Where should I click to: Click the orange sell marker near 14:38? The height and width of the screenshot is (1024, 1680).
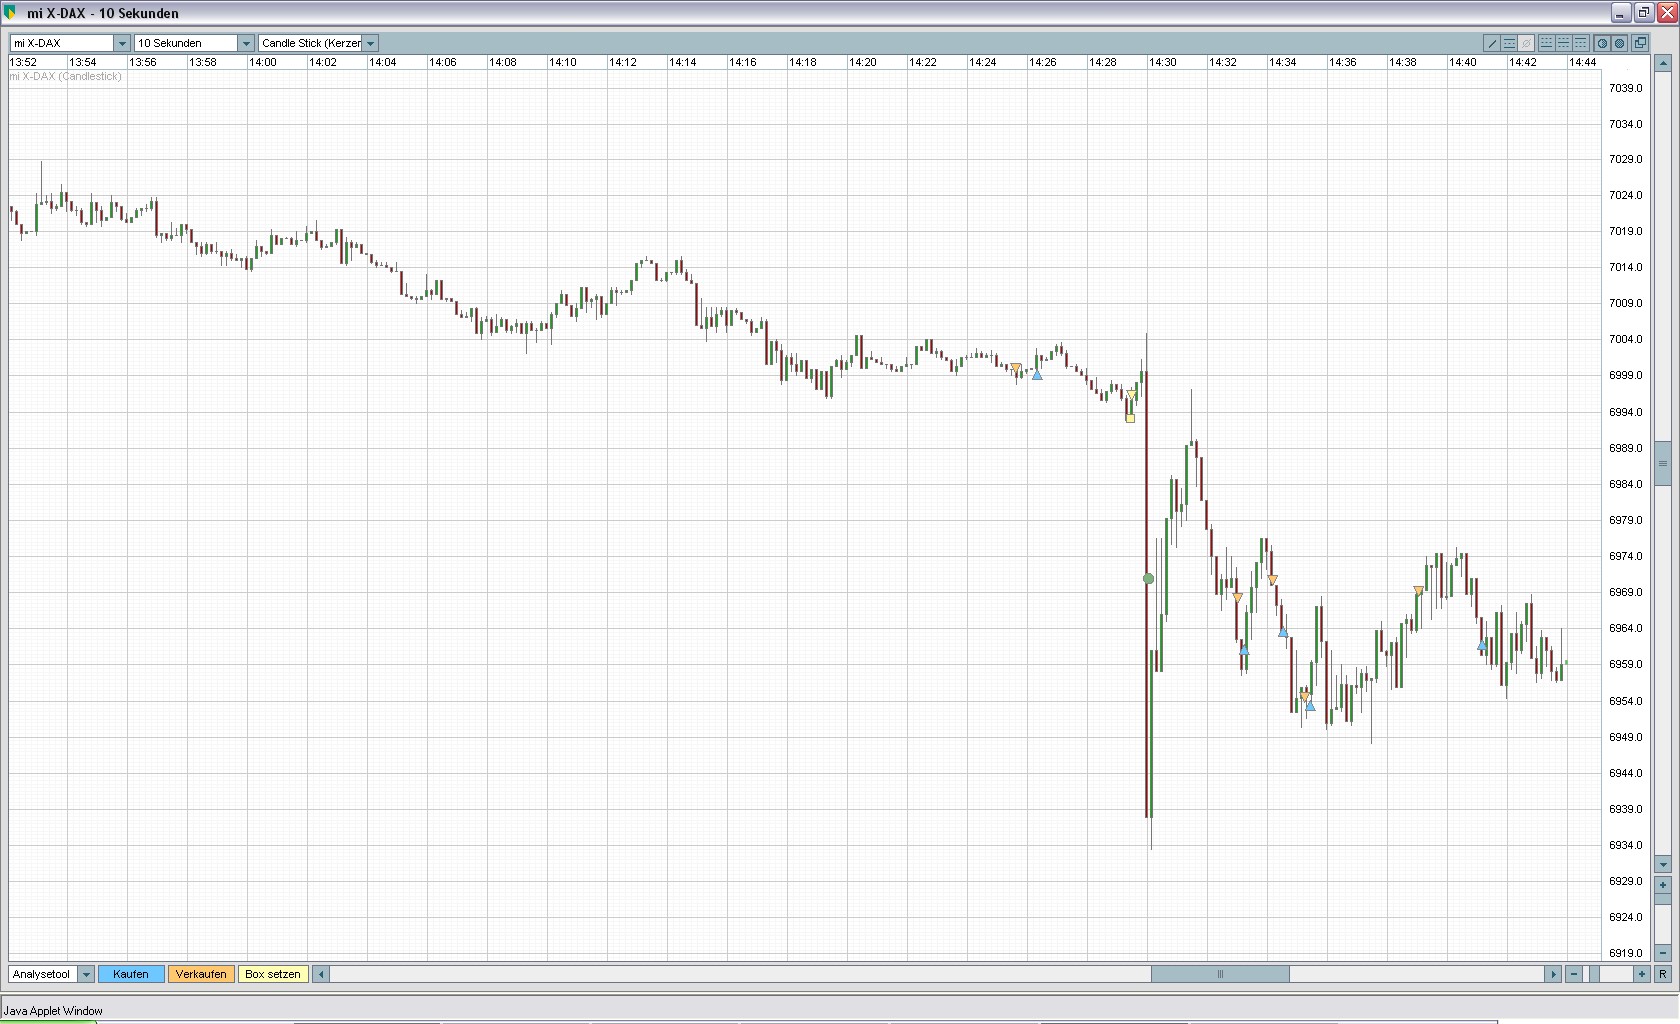[x=1419, y=592]
